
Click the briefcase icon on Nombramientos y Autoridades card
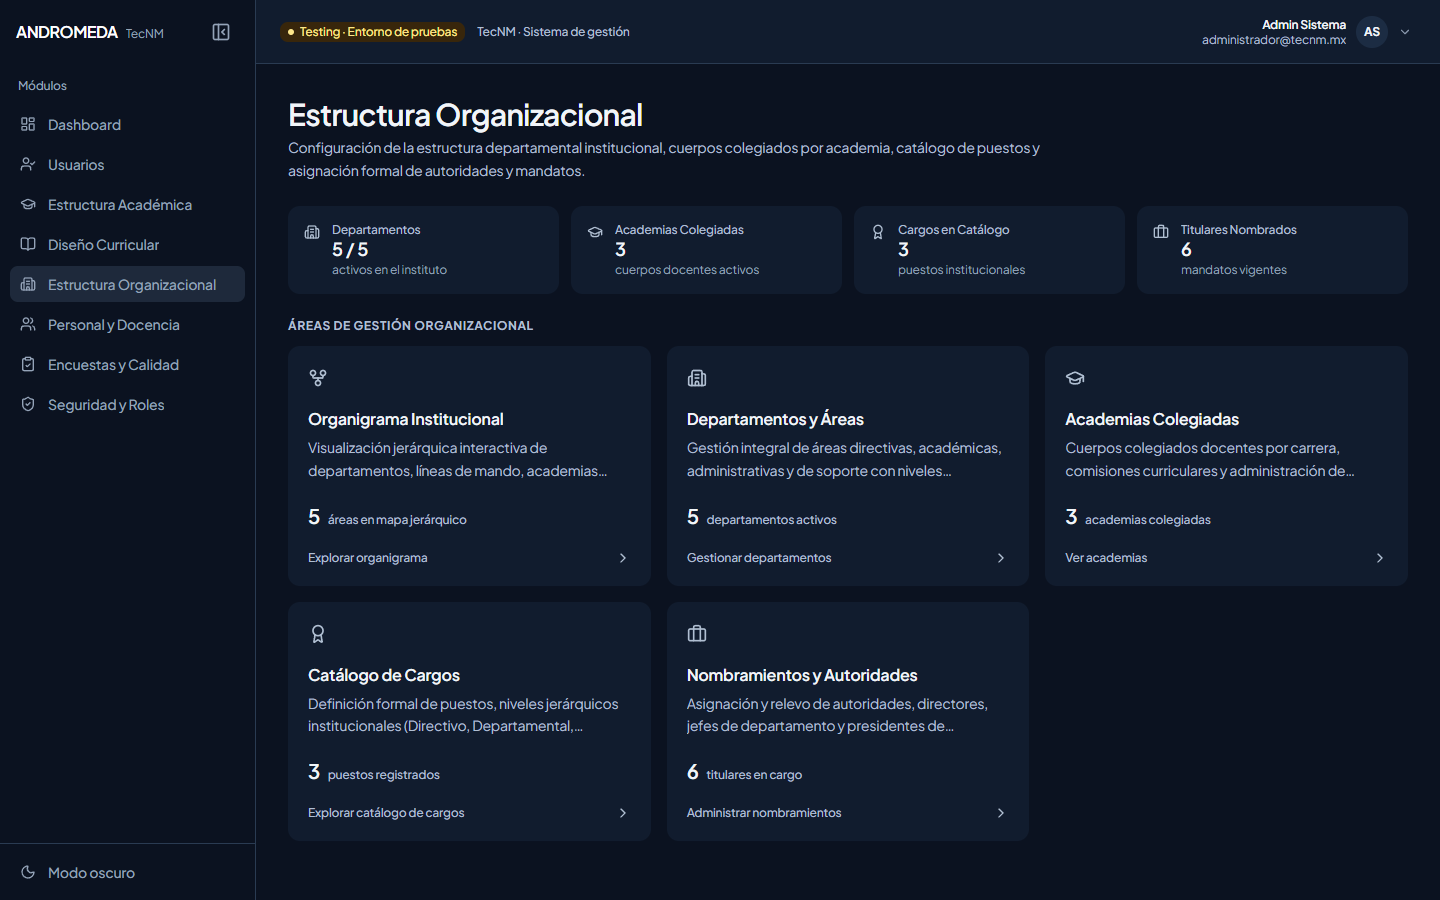697,634
